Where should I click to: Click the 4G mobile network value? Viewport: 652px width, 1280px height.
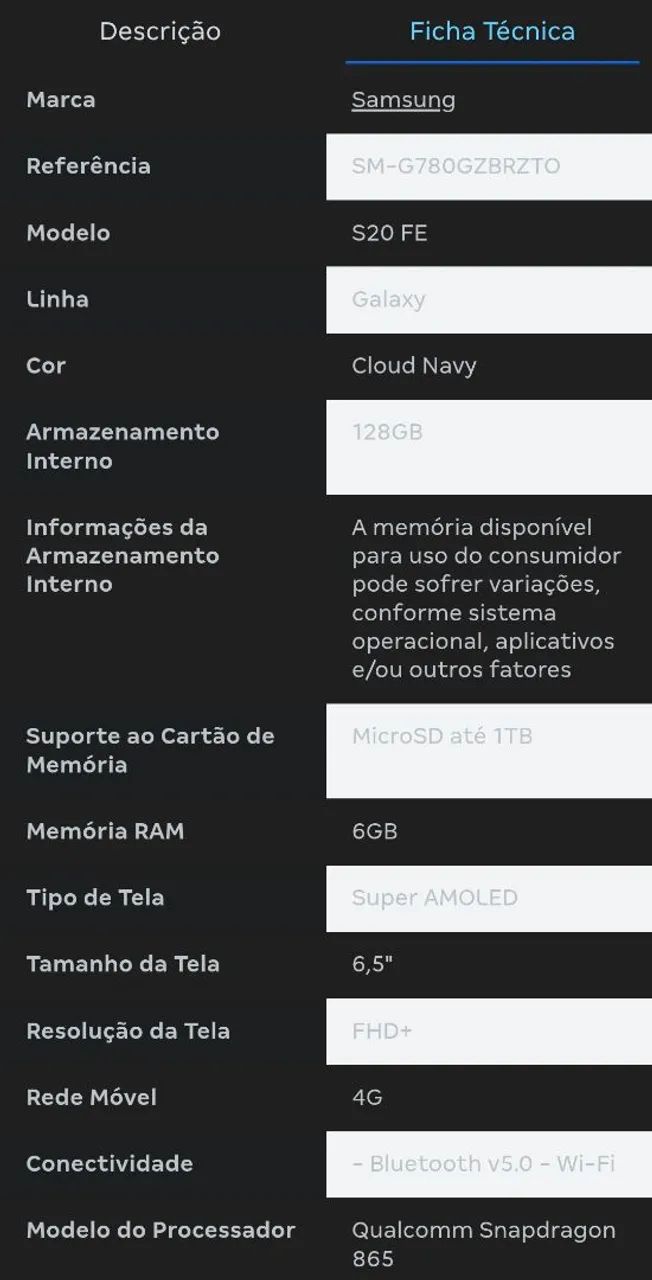(367, 1098)
